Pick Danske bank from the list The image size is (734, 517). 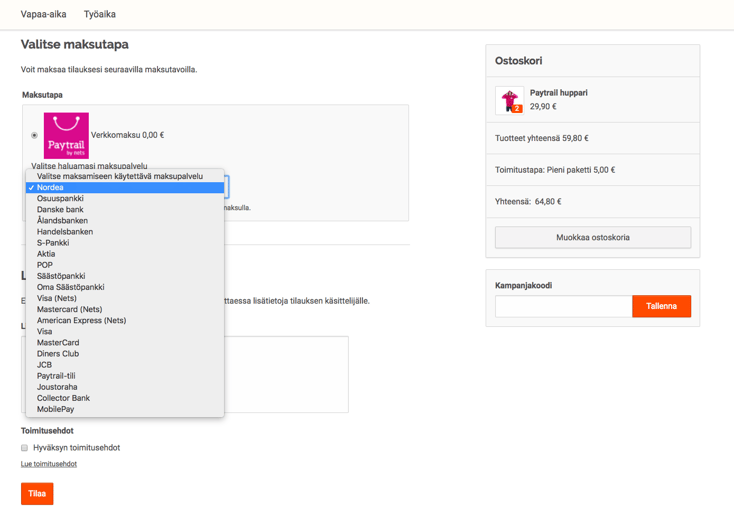coord(125,209)
